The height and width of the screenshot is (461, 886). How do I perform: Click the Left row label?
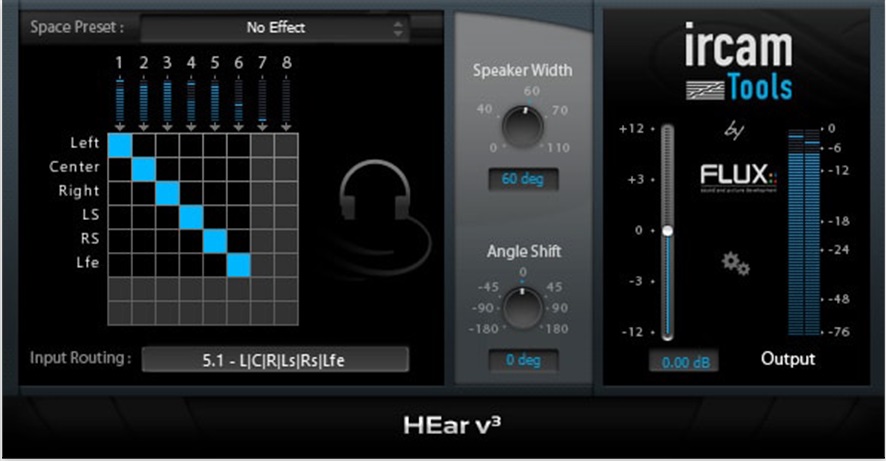pos(85,143)
